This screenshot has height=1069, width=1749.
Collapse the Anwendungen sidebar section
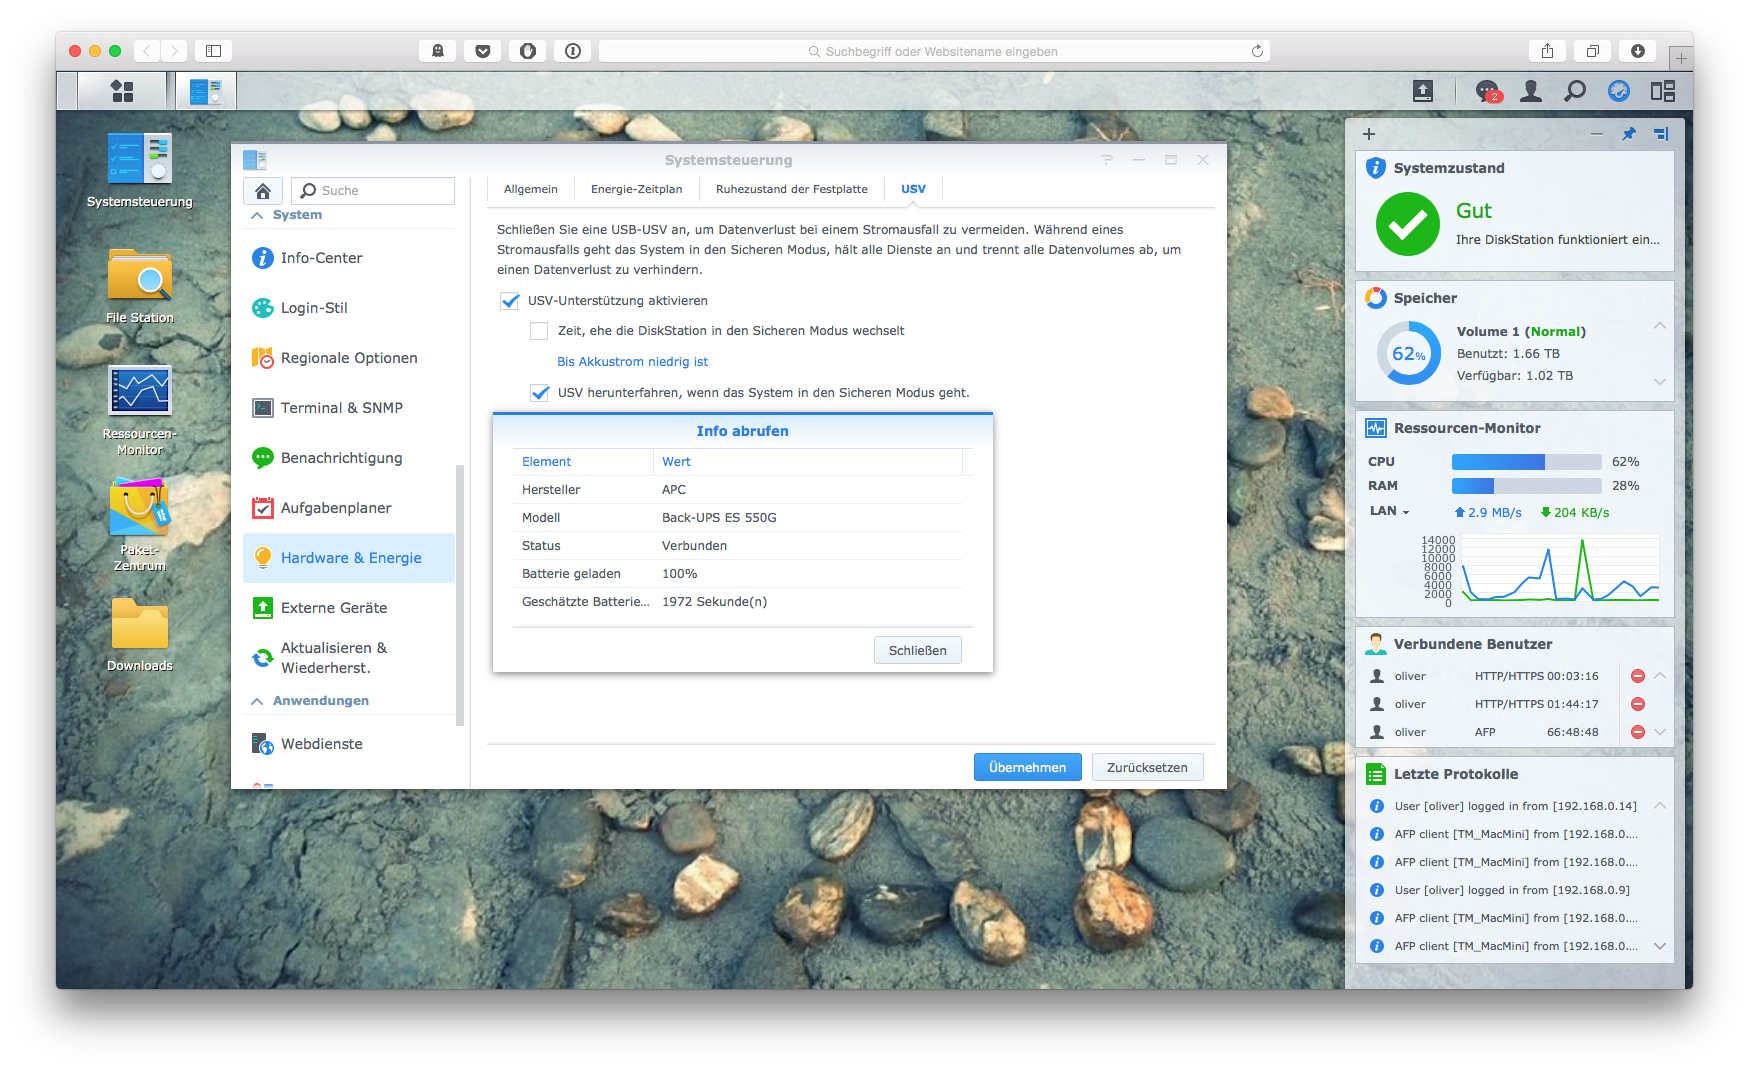[x=257, y=701]
